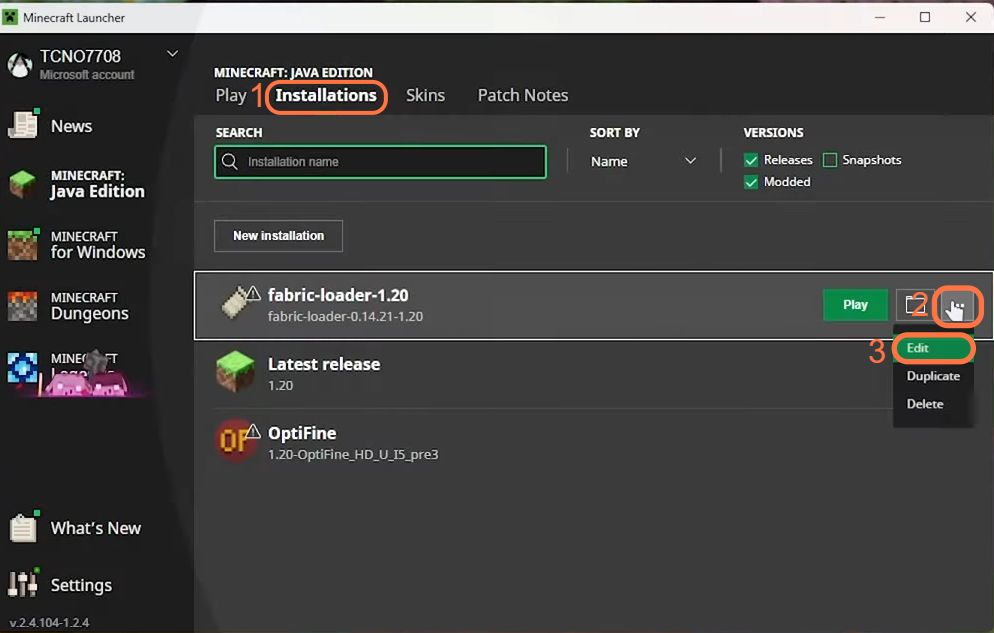Open Minecraft for Windows icon
The width and height of the screenshot is (994, 633).
[23, 245]
